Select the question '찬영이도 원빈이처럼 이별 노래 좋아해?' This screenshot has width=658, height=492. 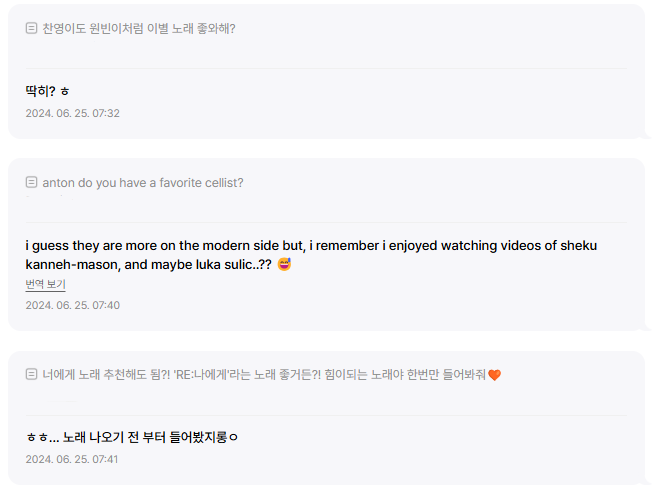pos(139,29)
